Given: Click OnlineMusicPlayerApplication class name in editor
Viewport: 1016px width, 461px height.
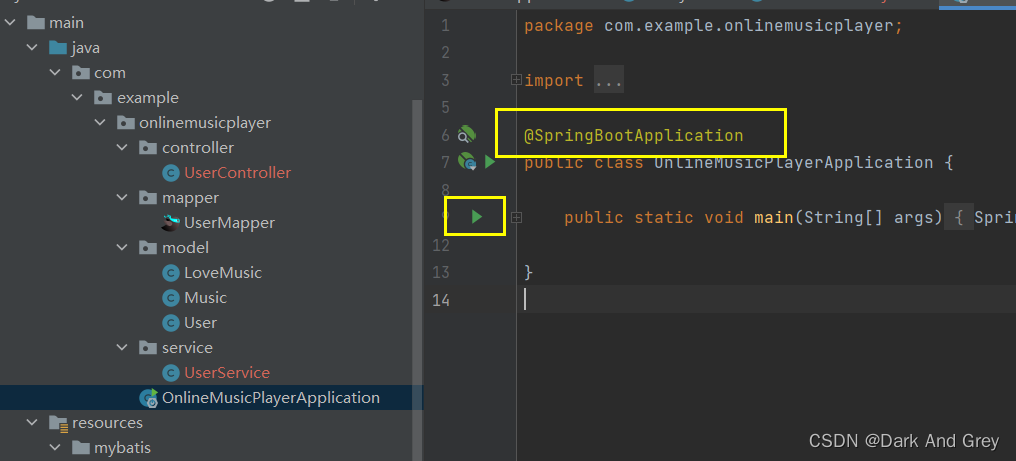Looking at the screenshot, I should (x=793, y=162).
